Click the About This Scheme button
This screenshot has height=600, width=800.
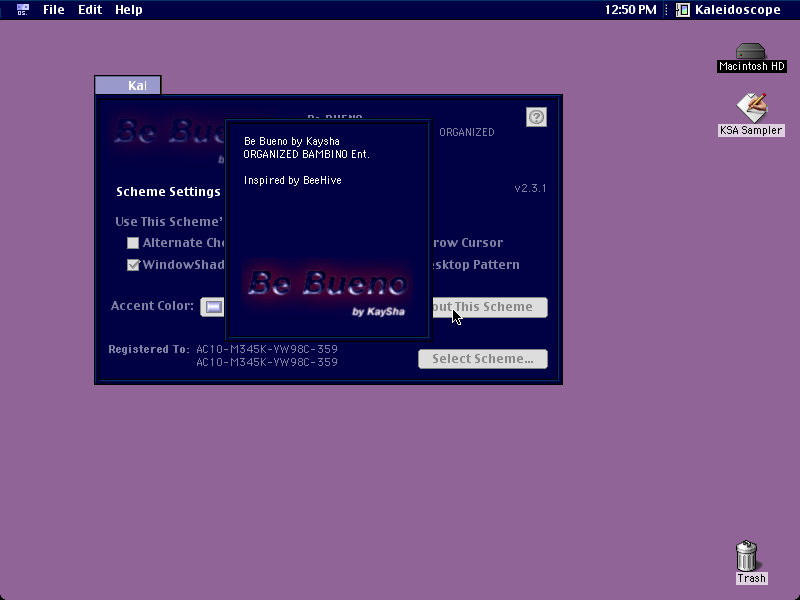(490, 307)
